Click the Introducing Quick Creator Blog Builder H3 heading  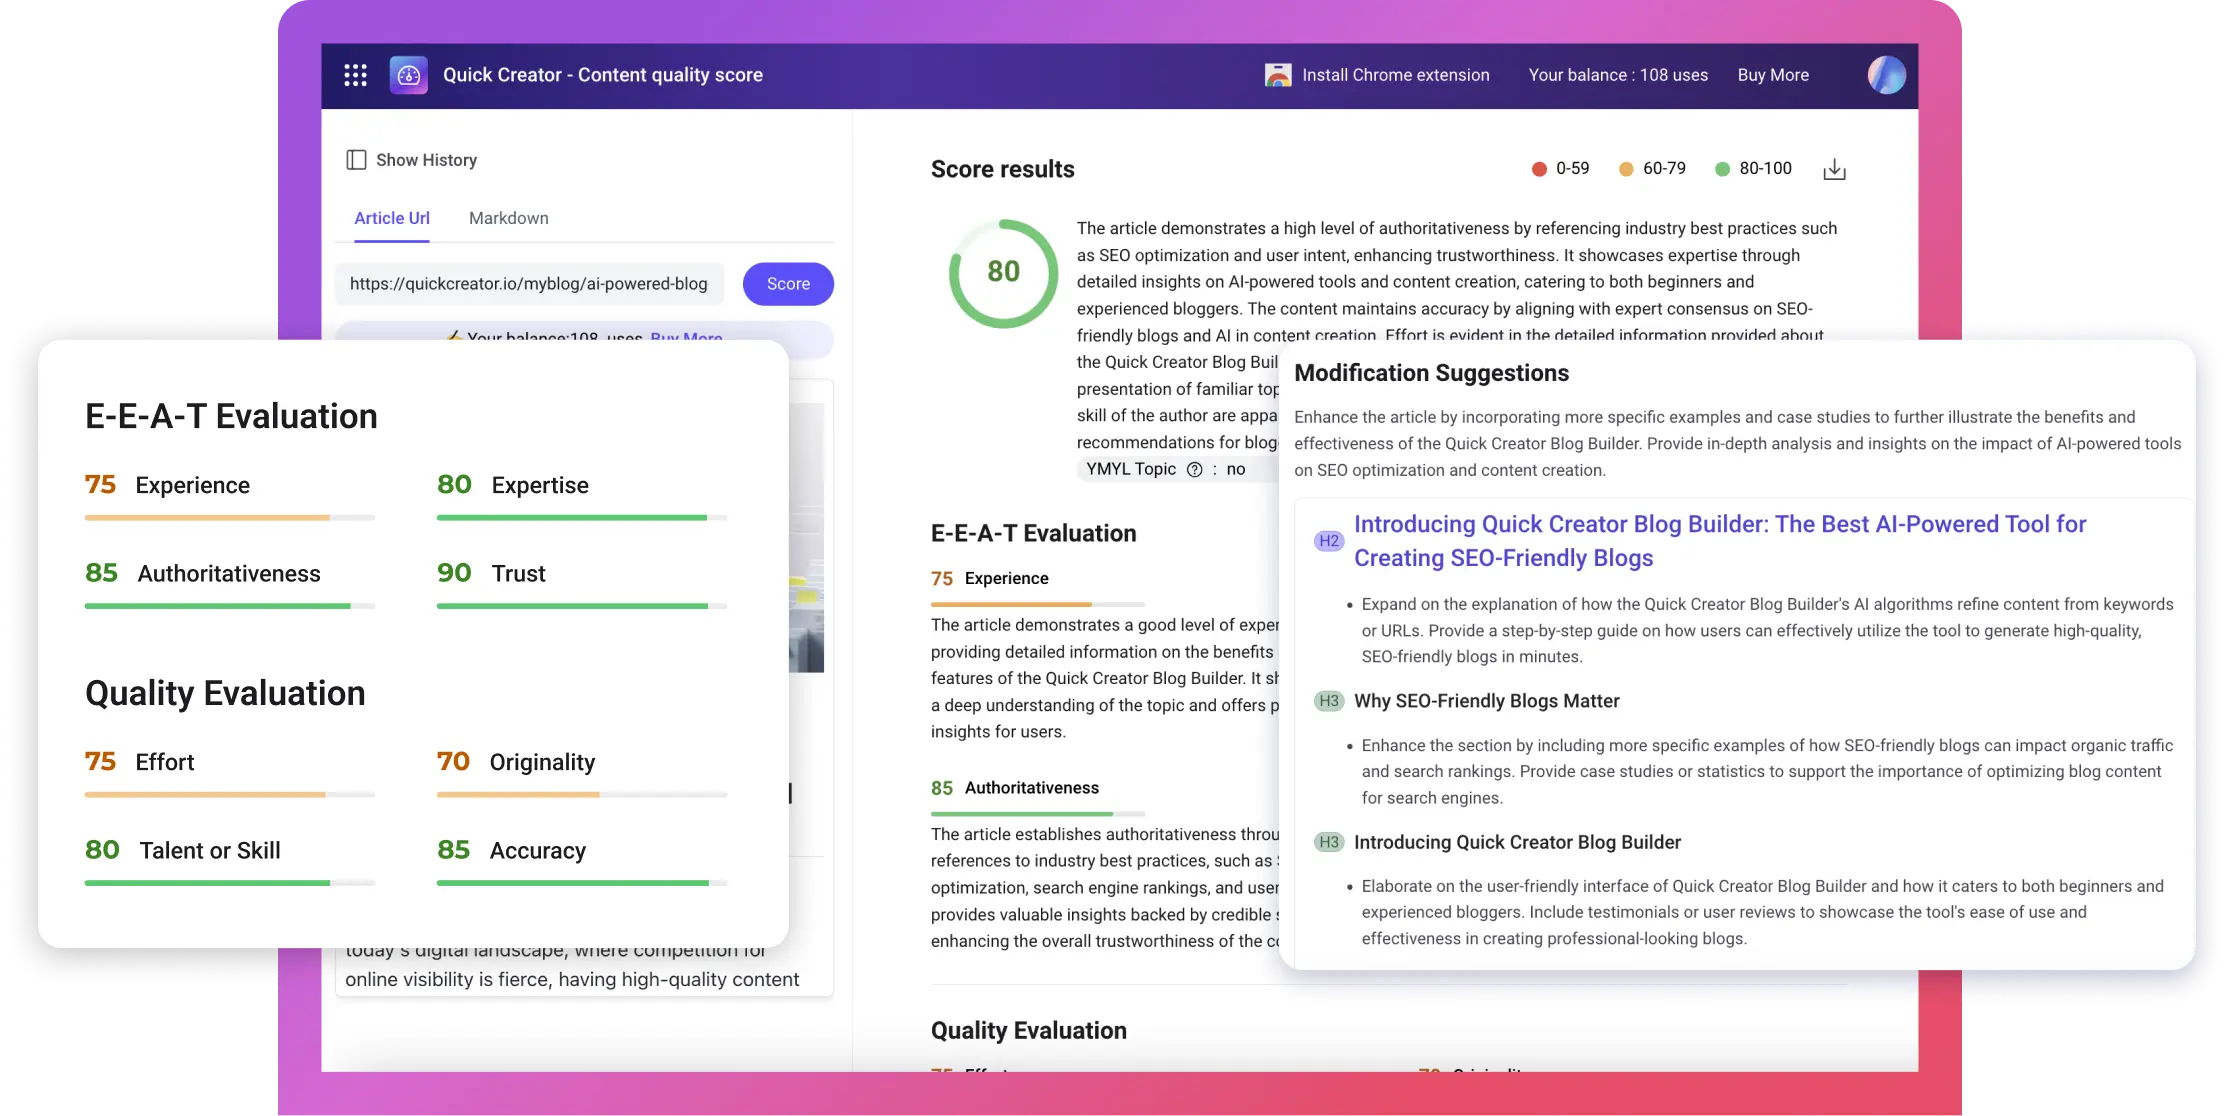(1517, 842)
